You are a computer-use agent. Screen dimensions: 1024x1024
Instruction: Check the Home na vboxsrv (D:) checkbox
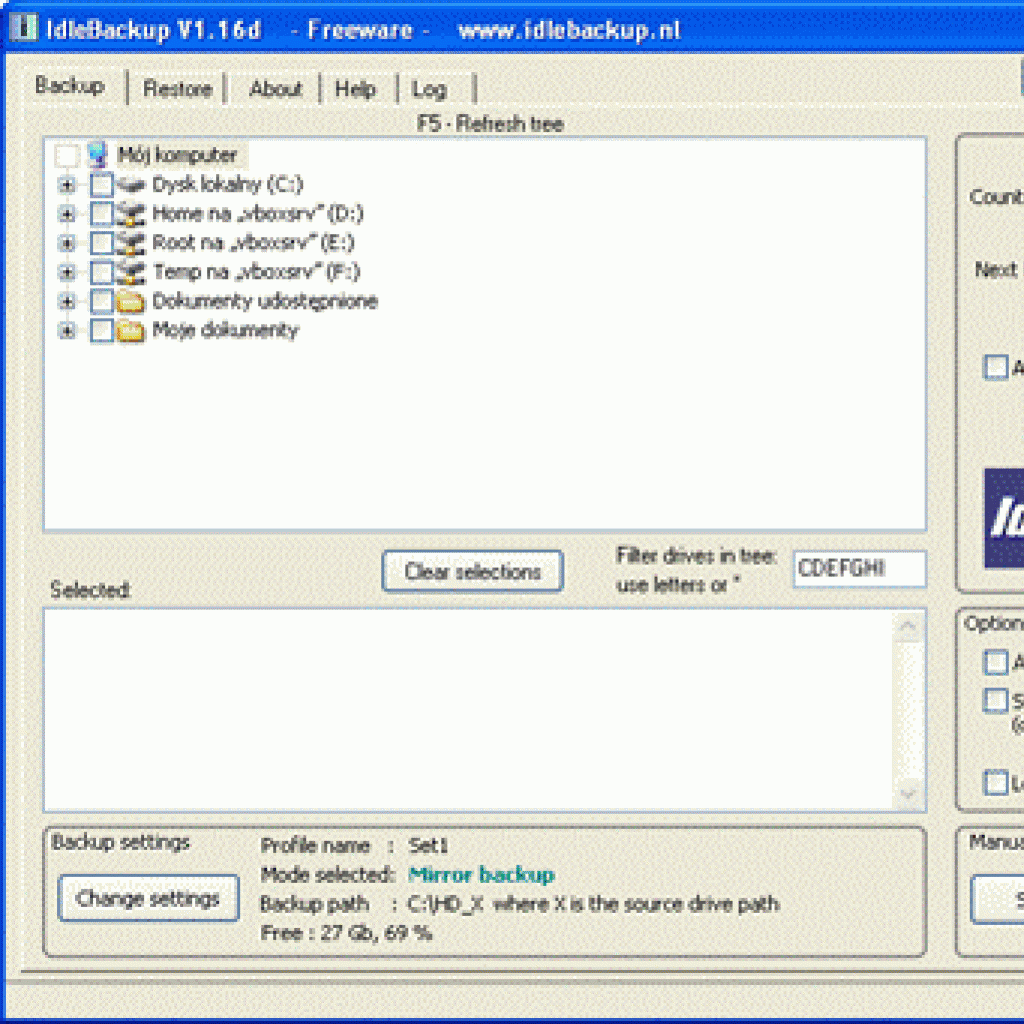pyautogui.click(x=101, y=214)
